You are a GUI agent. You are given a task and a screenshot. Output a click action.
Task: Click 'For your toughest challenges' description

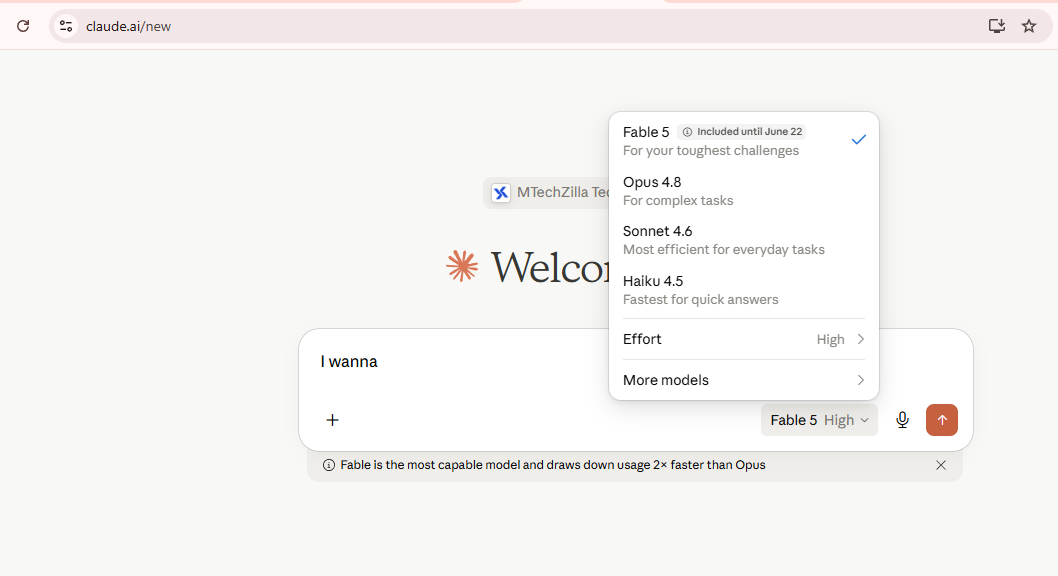(711, 150)
